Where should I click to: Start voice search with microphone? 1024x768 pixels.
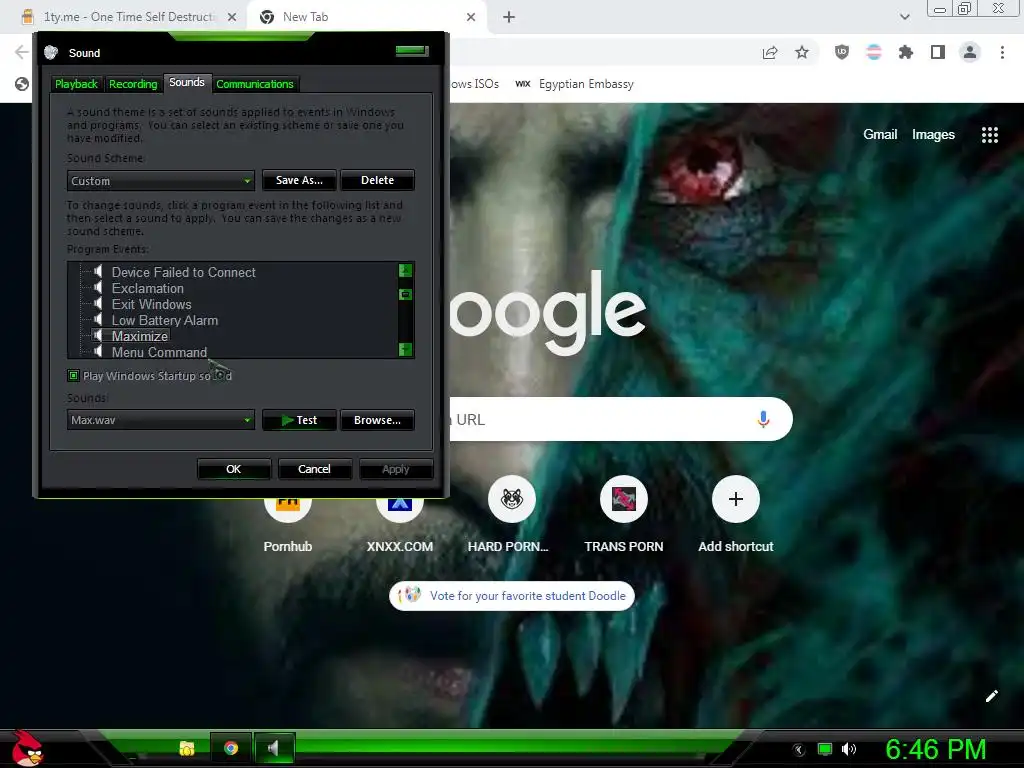[x=763, y=419]
